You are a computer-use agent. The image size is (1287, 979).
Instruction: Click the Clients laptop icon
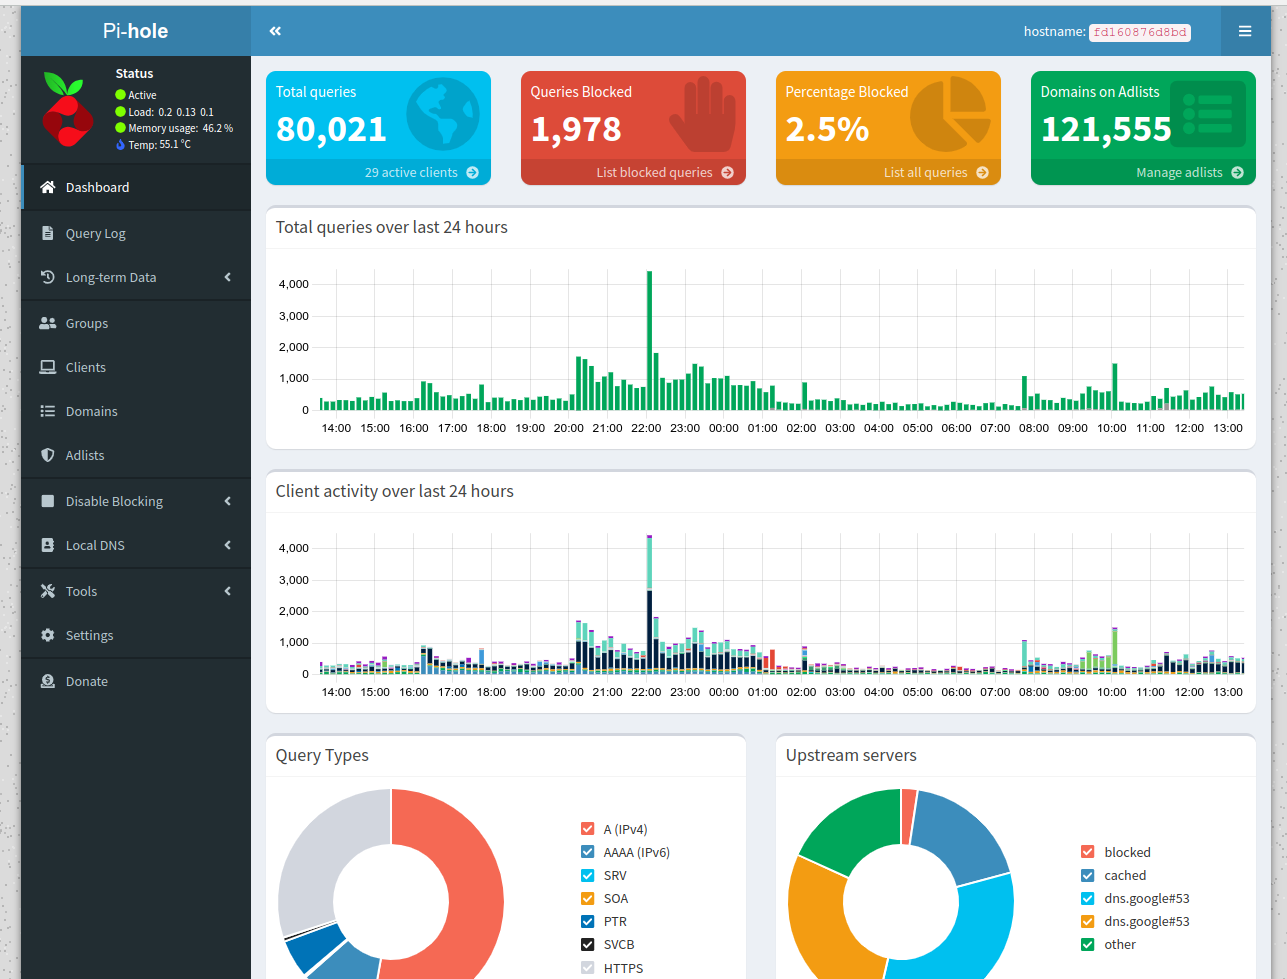pos(47,367)
